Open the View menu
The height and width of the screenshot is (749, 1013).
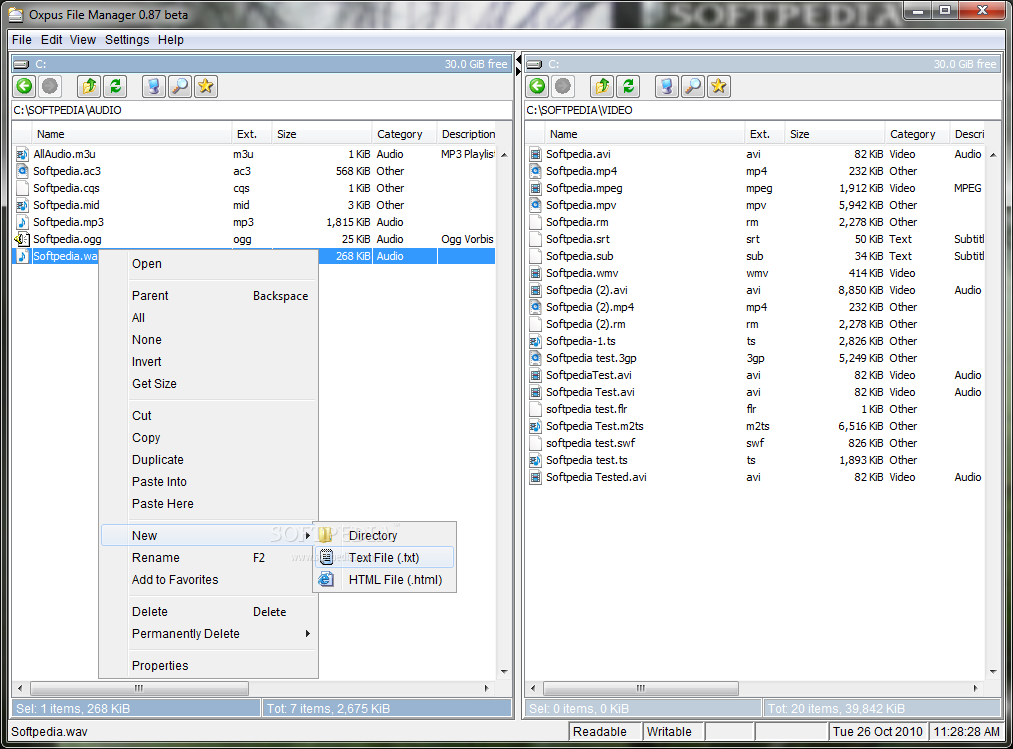[83, 39]
